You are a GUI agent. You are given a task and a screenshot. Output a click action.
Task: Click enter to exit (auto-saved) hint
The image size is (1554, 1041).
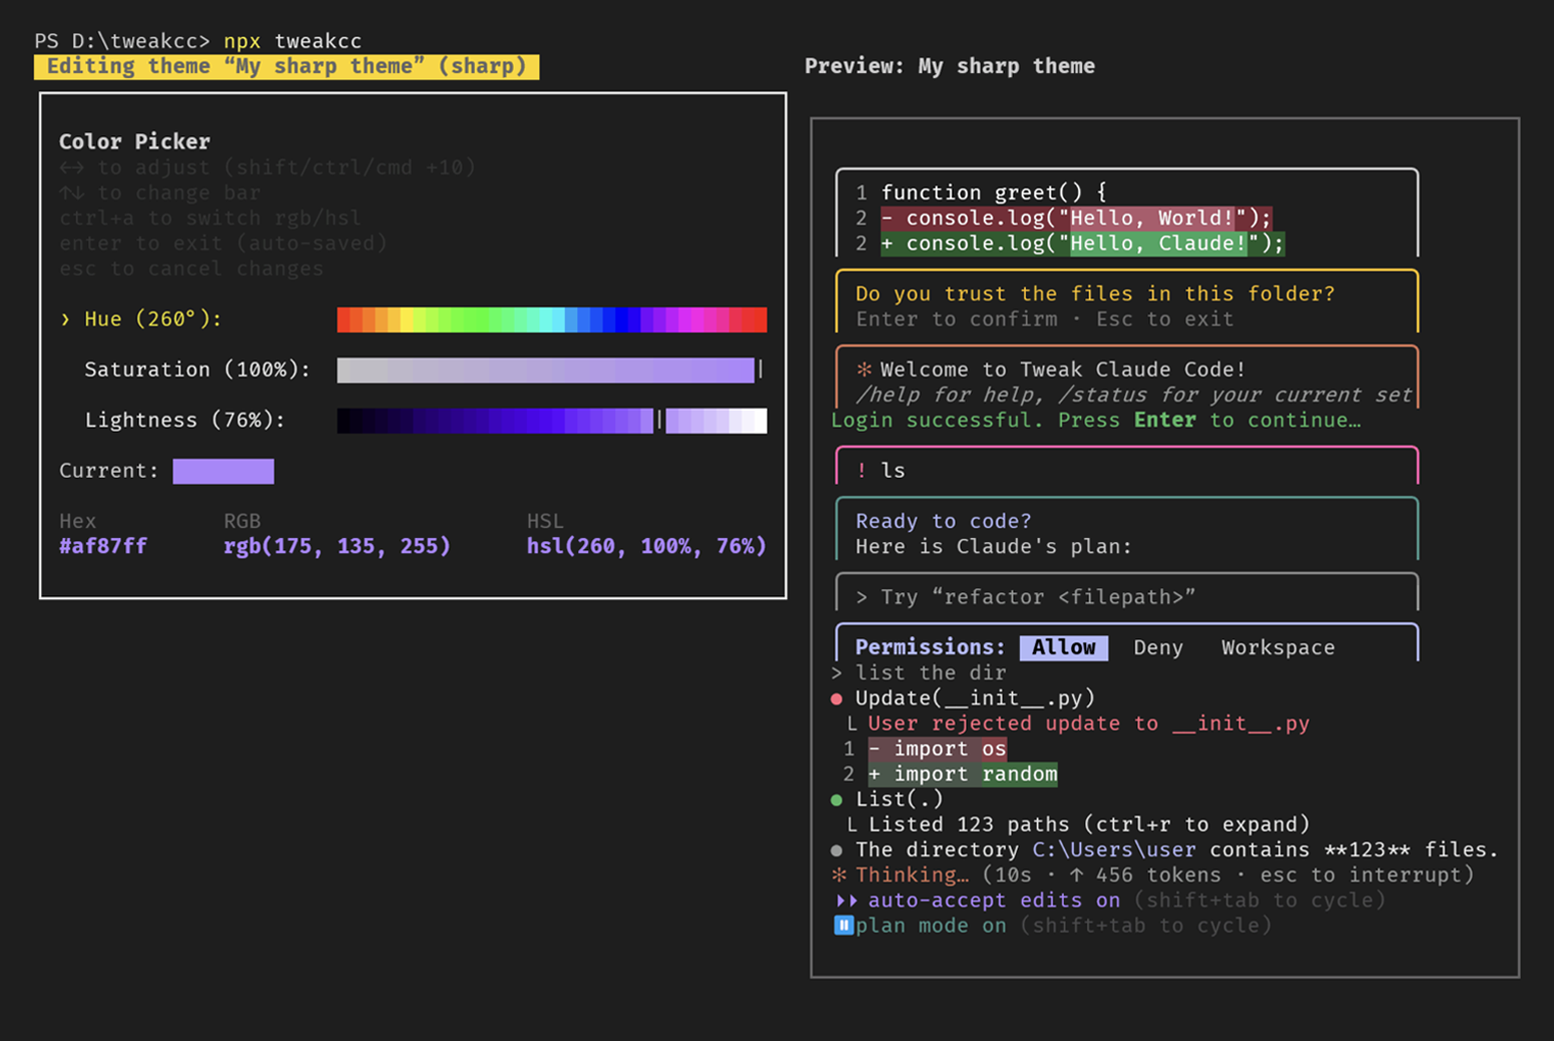coord(223,243)
